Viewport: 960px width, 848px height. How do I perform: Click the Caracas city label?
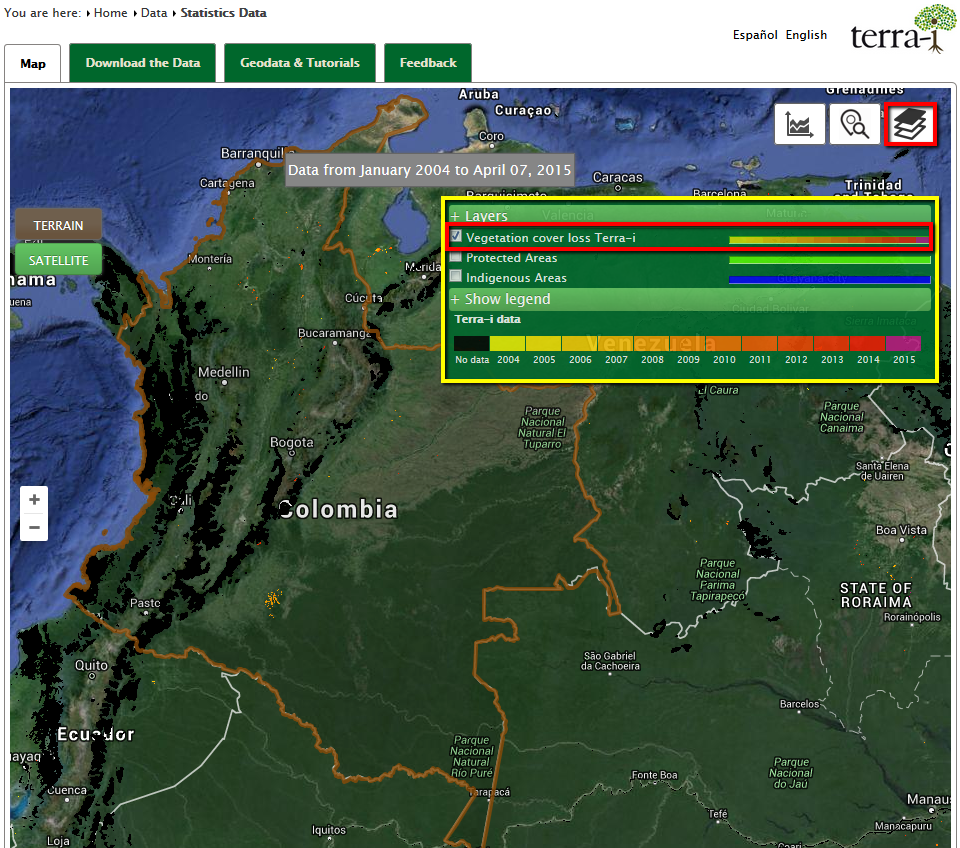618,178
